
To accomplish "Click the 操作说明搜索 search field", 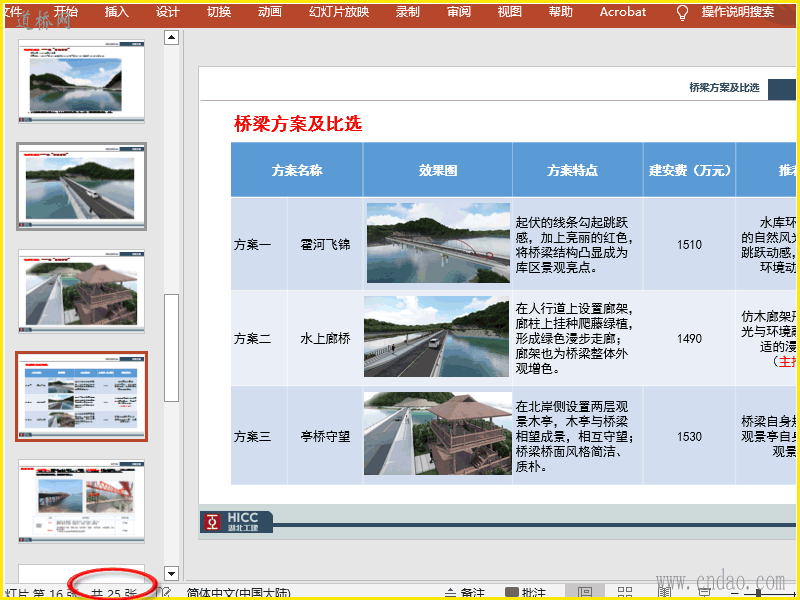I will [738, 12].
